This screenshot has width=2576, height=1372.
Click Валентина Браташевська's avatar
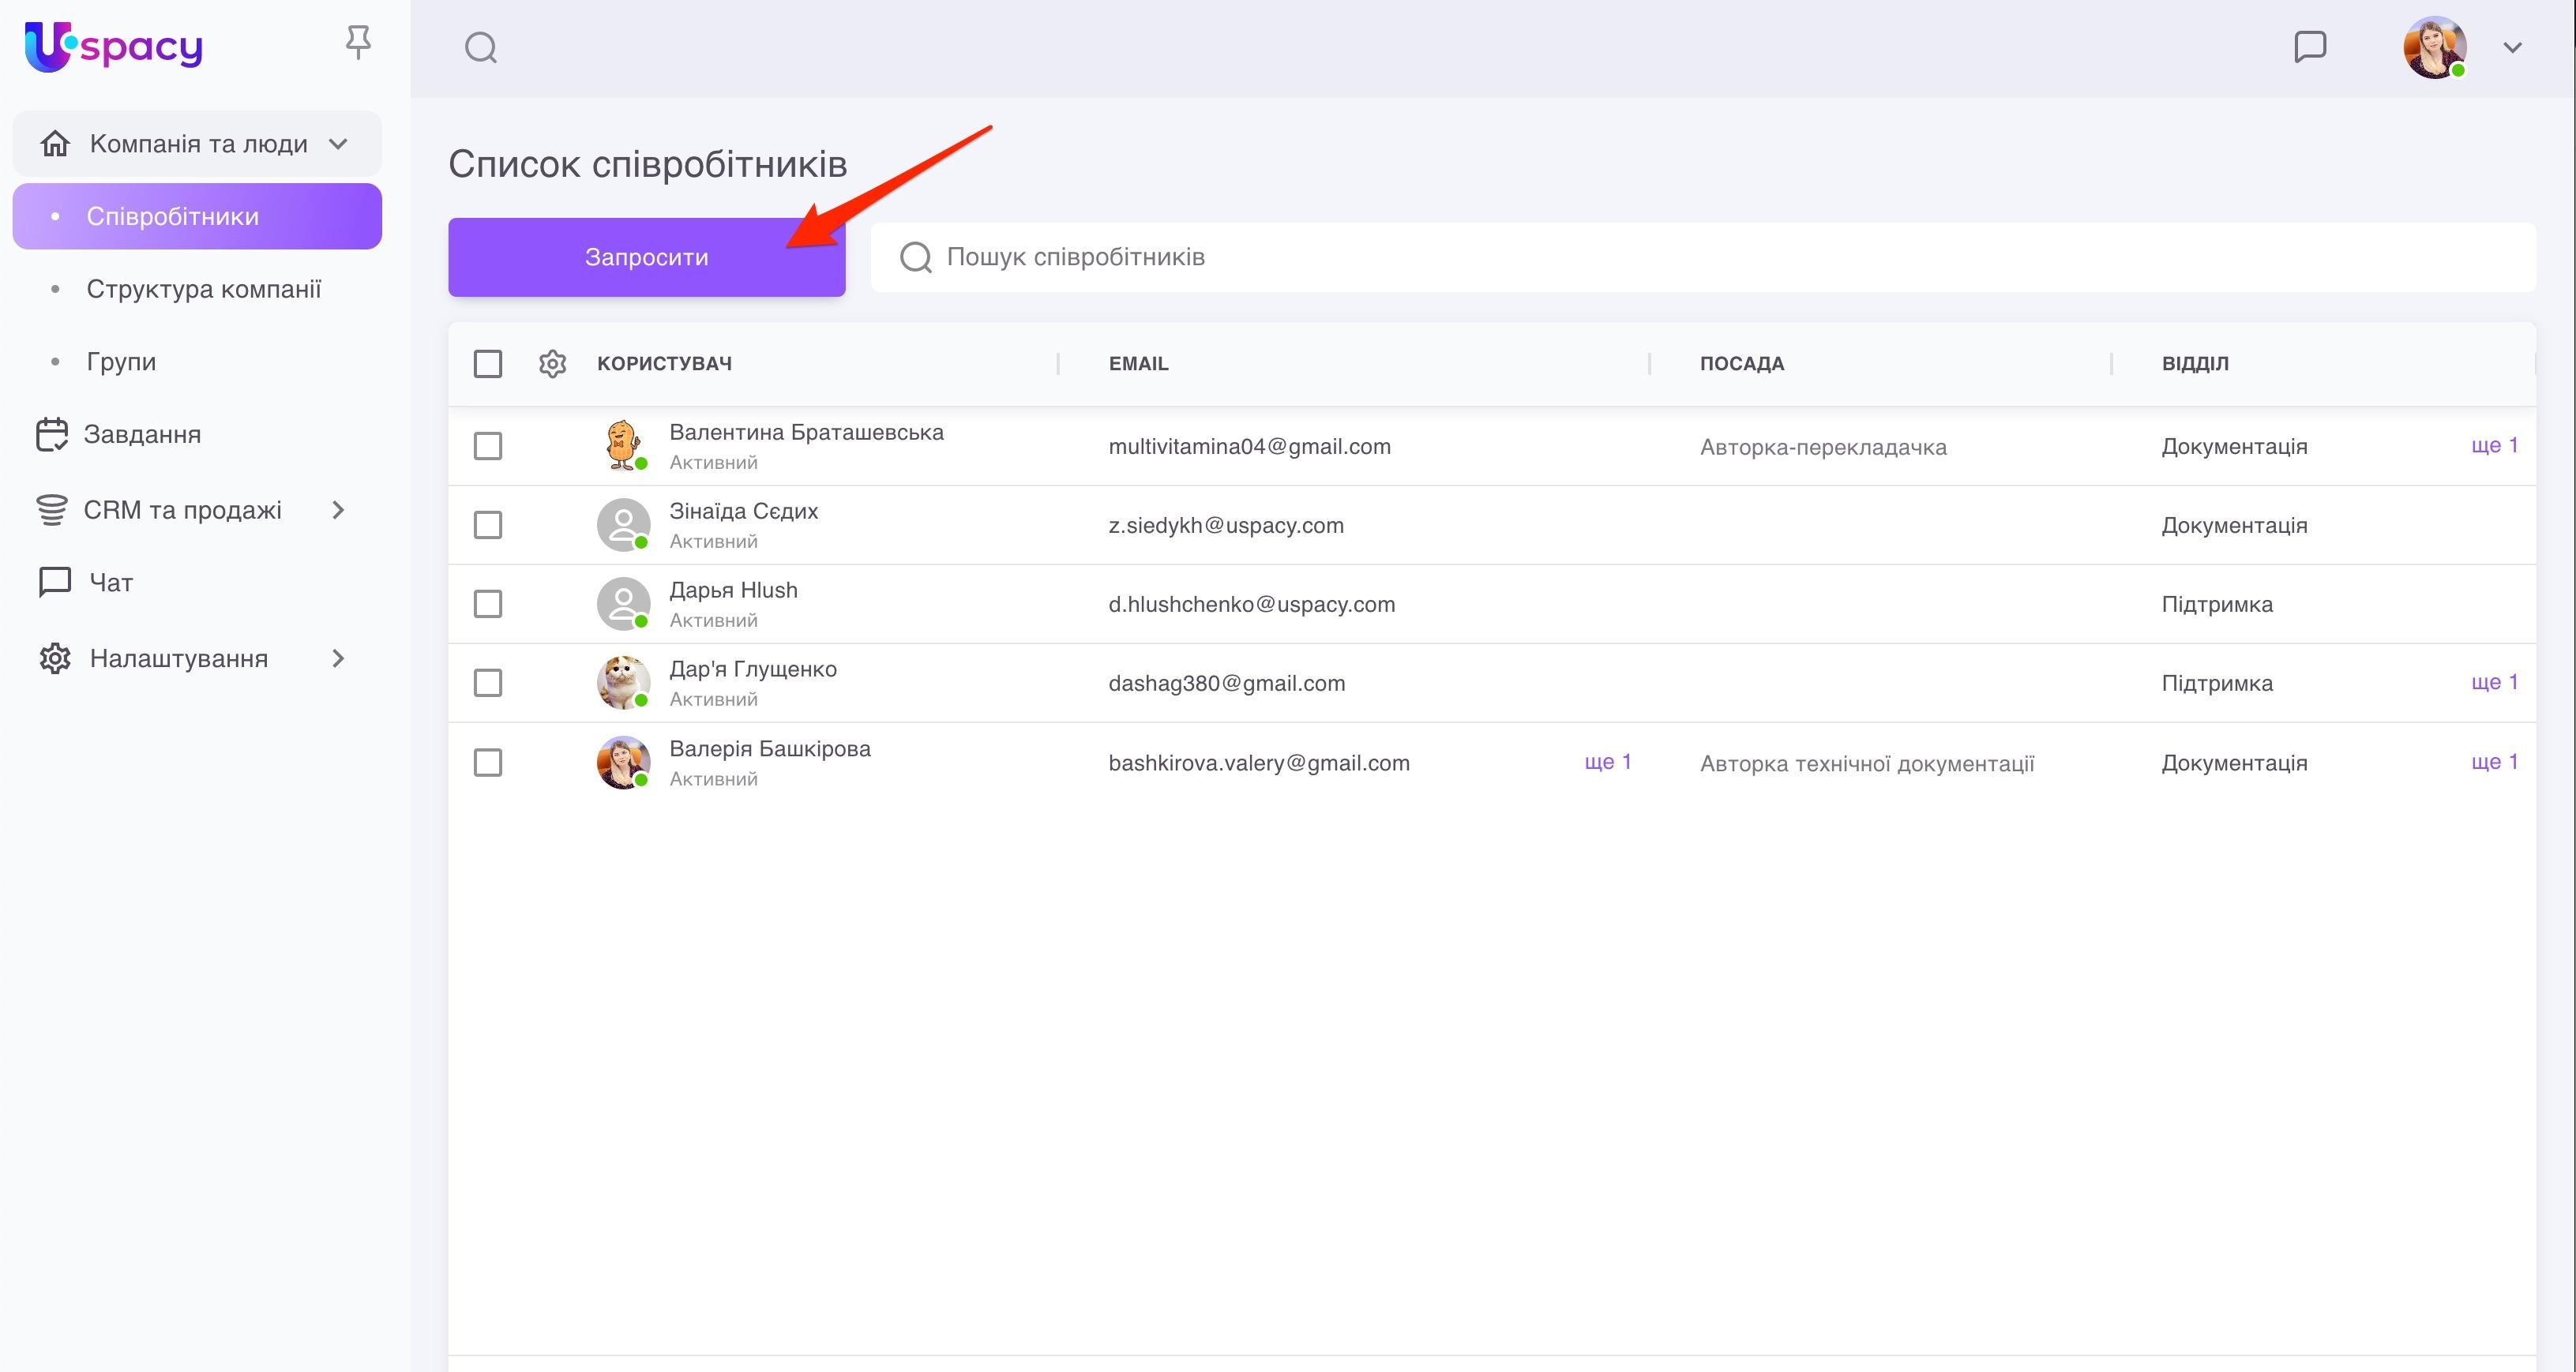coord(623,445)
